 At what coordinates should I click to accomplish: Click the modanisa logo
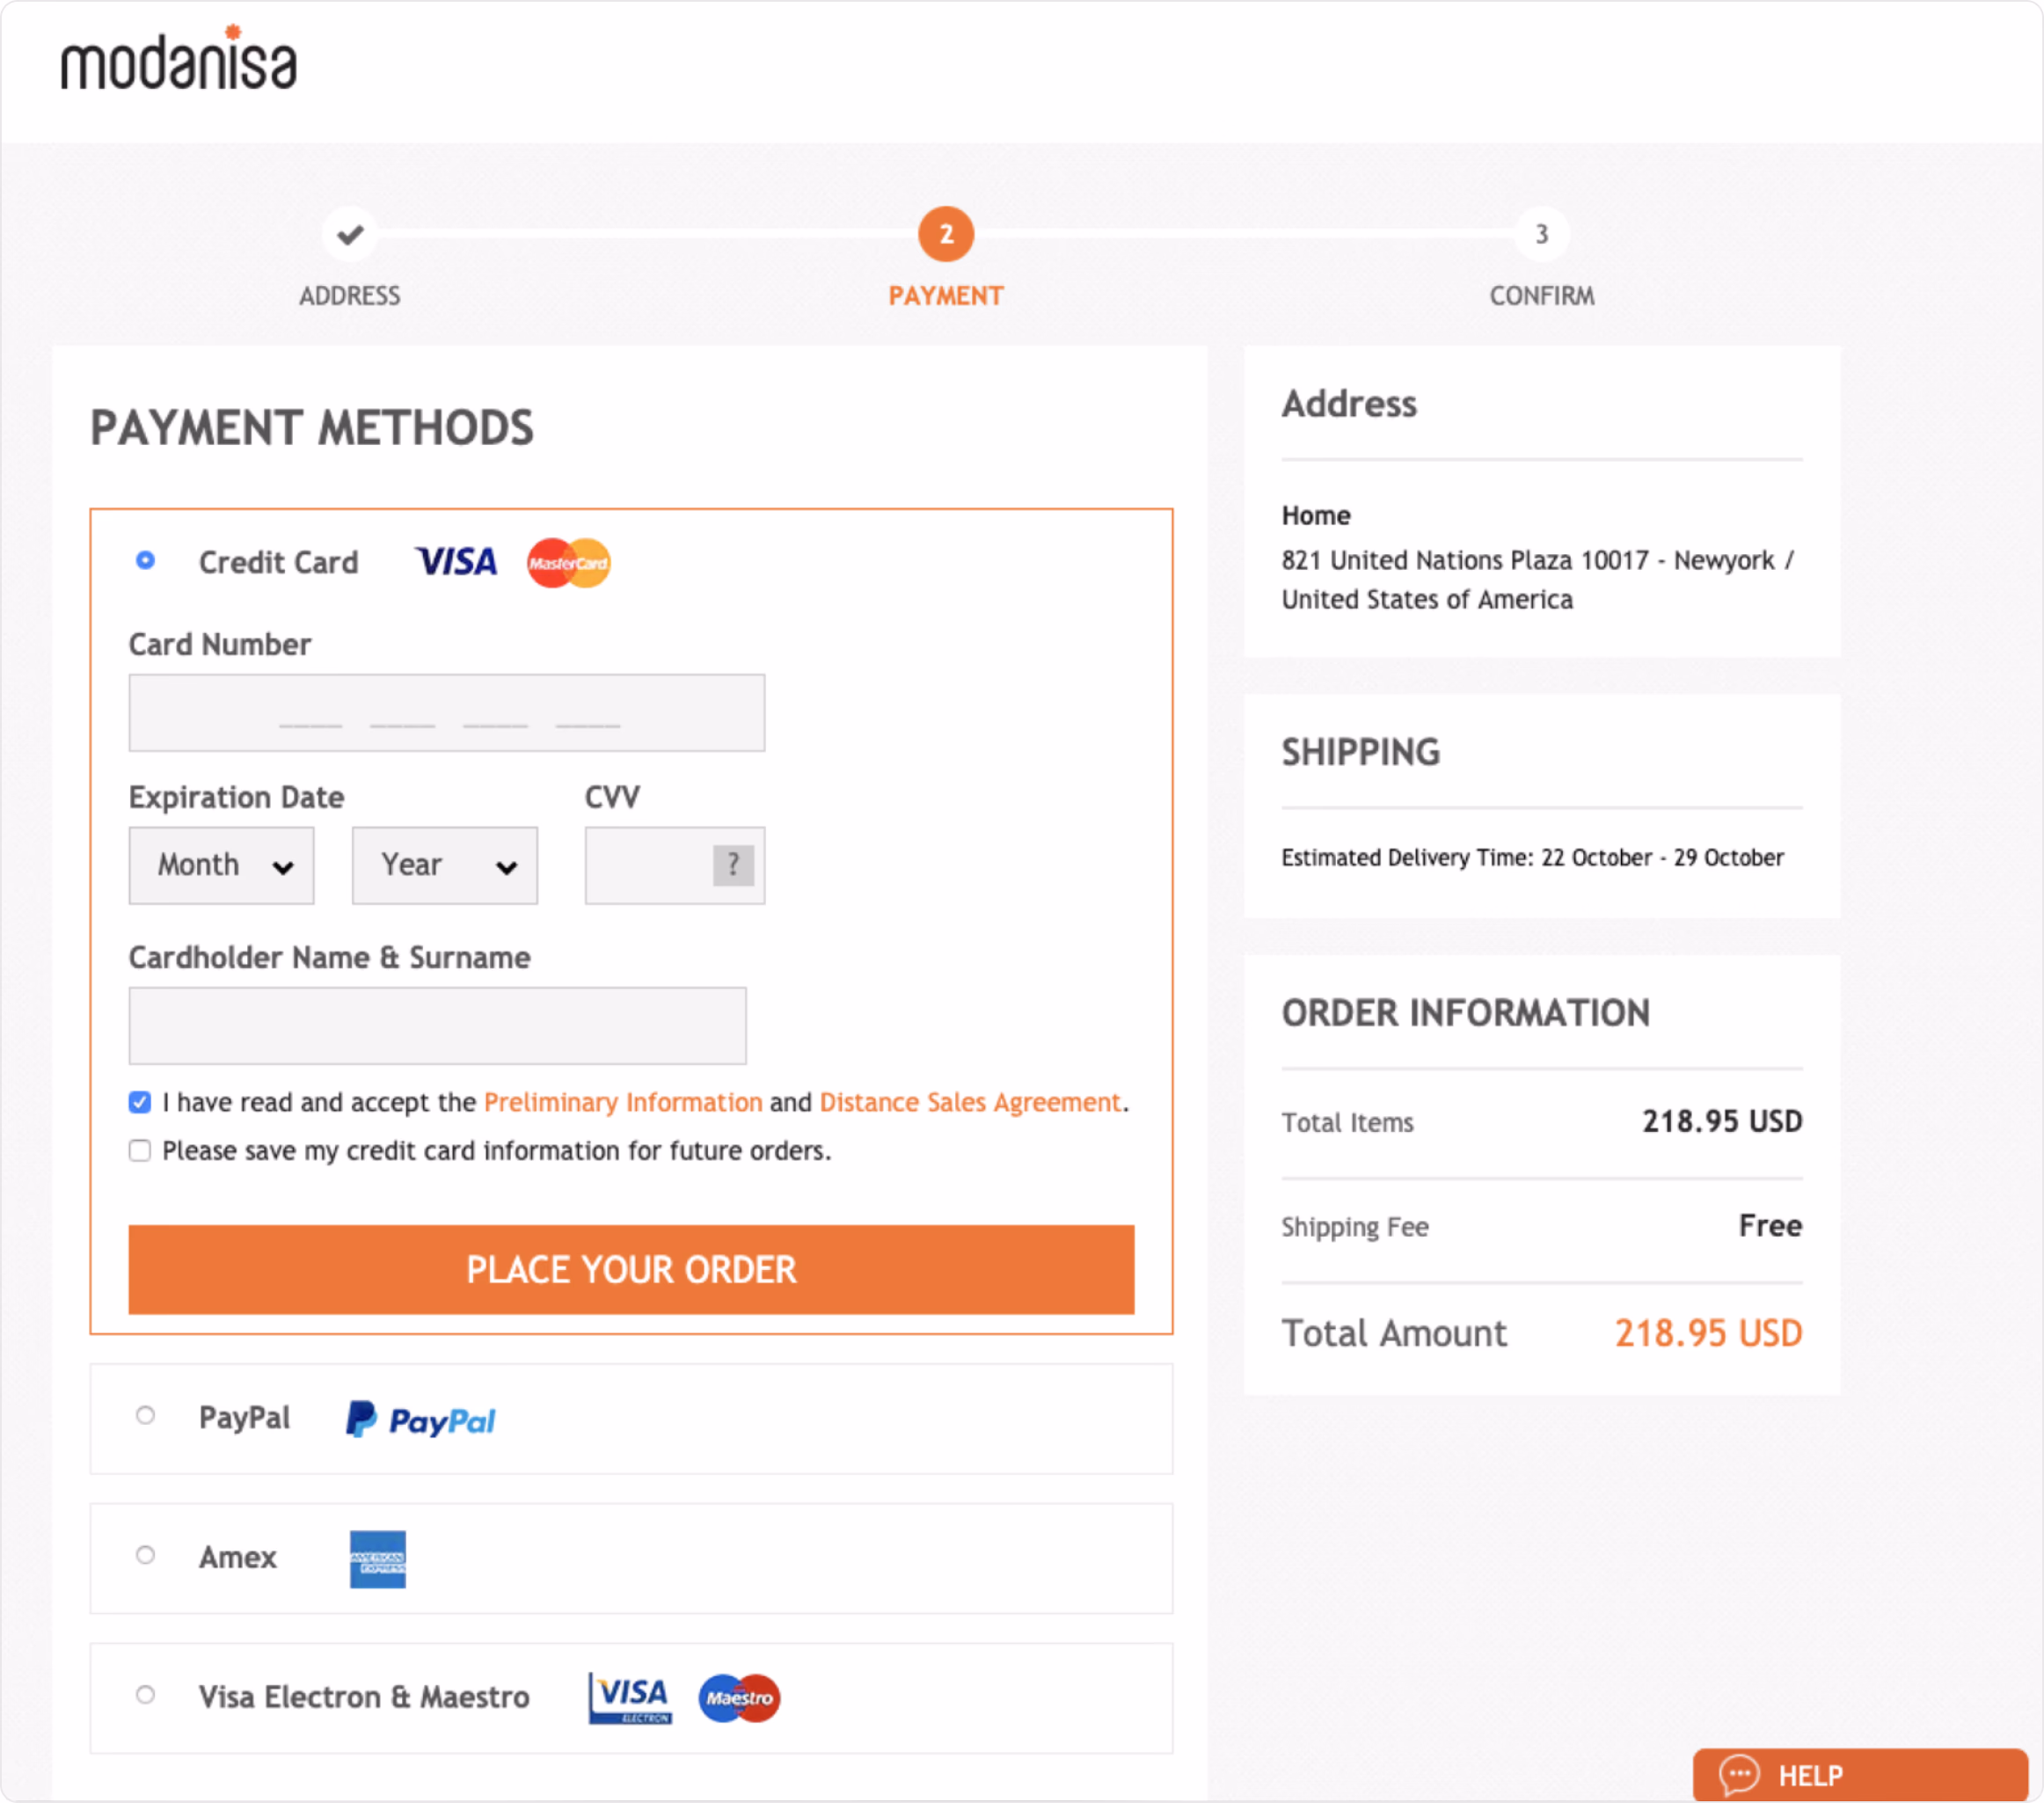coord(179,58)
